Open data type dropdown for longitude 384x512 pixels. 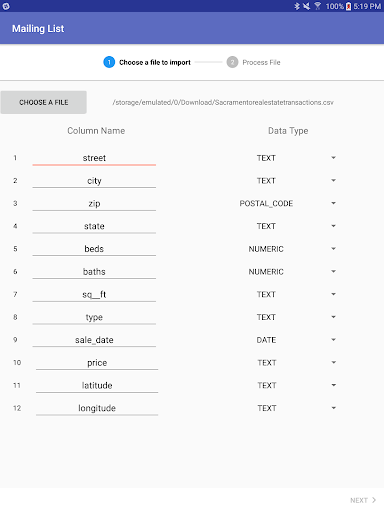[288, 408]
